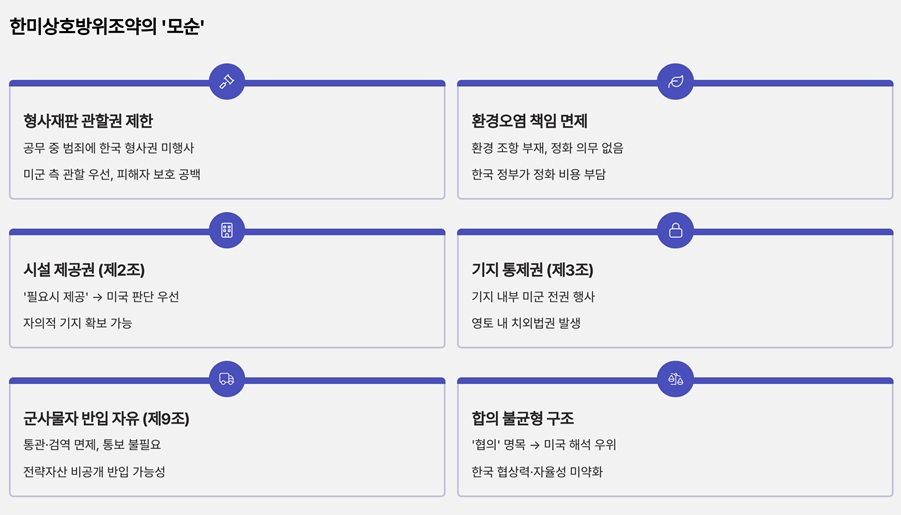
Task: Select the 형사재판 관할권 제한 heading
Action: (x=88, y=121)
